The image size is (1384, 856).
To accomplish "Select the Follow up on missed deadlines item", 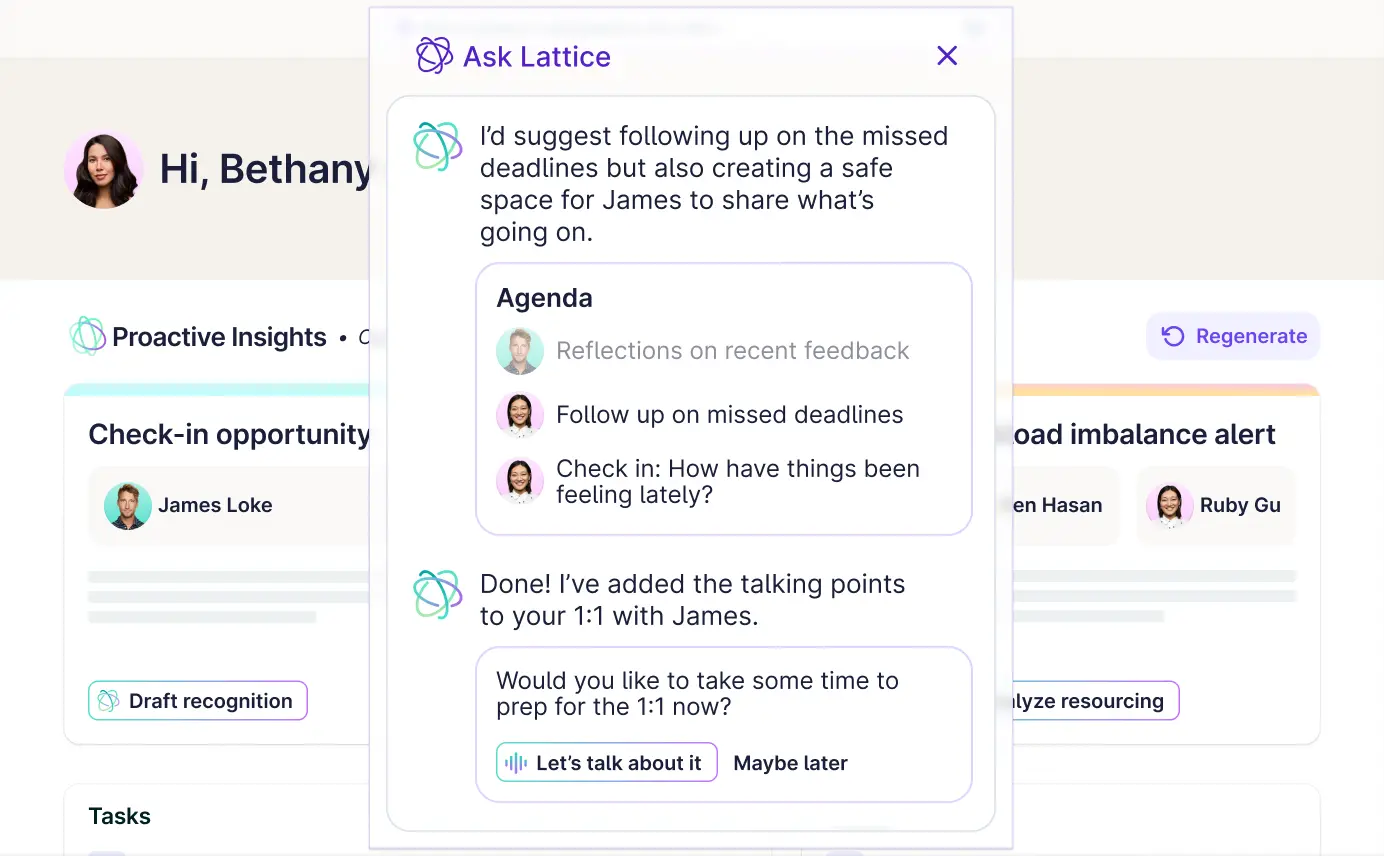I will pyautogui.click(x=729, y=415).
